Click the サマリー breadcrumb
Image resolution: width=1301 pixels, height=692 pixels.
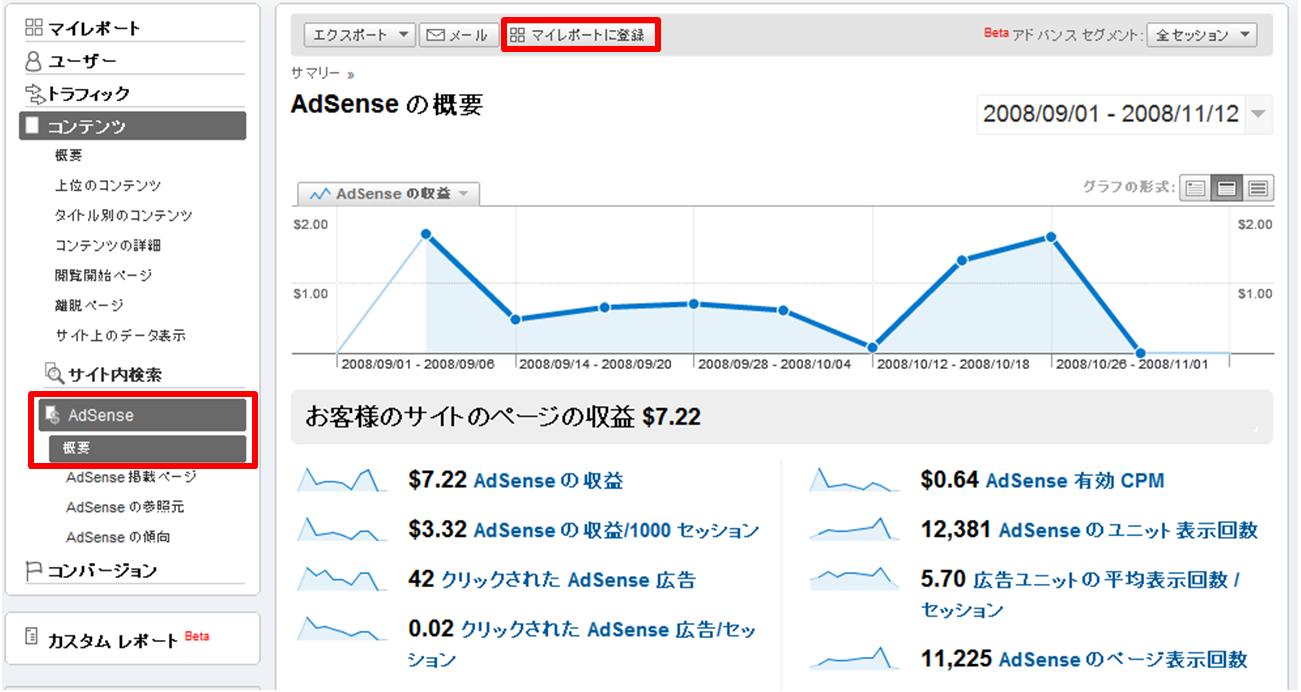(x=316, y=73)
